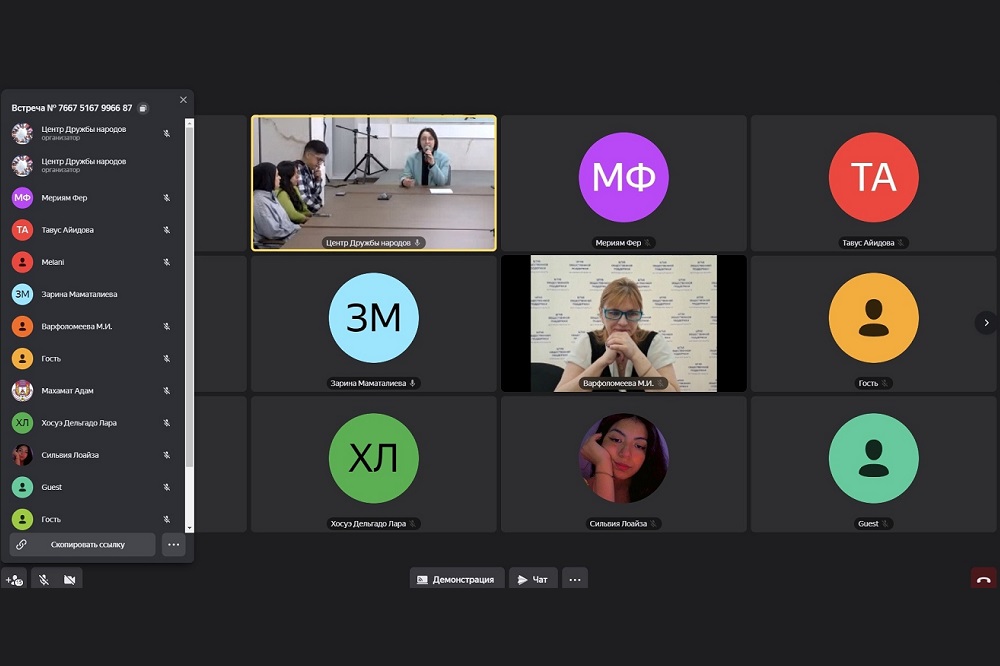
Task: Open the Чат panel
Action: tap(533, 579)
